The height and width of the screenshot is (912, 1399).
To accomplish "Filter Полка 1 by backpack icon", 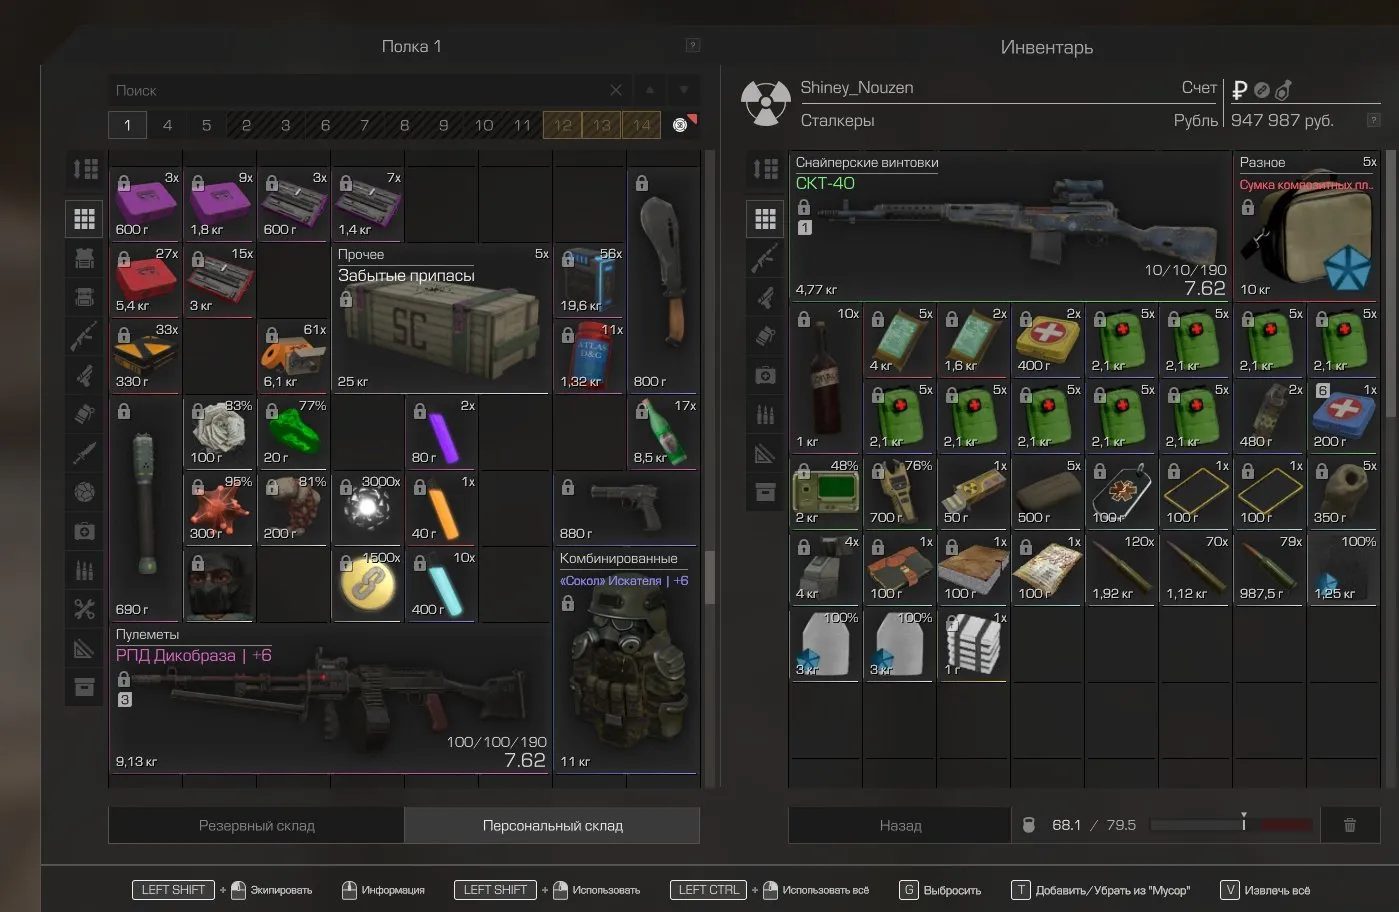I will [x=85, y=297].
